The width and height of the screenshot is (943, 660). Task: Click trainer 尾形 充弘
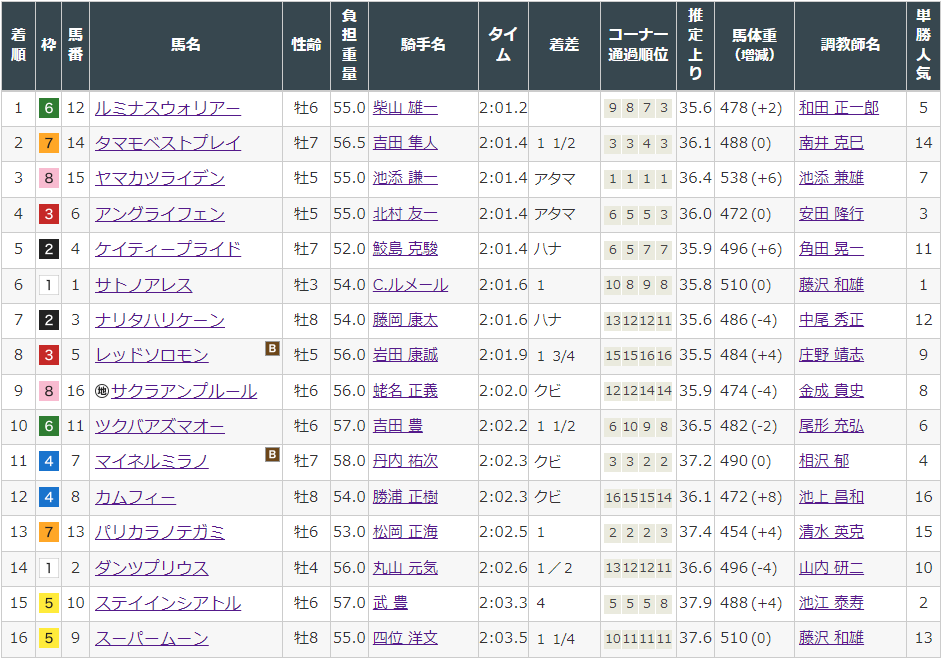pos(831,426)
